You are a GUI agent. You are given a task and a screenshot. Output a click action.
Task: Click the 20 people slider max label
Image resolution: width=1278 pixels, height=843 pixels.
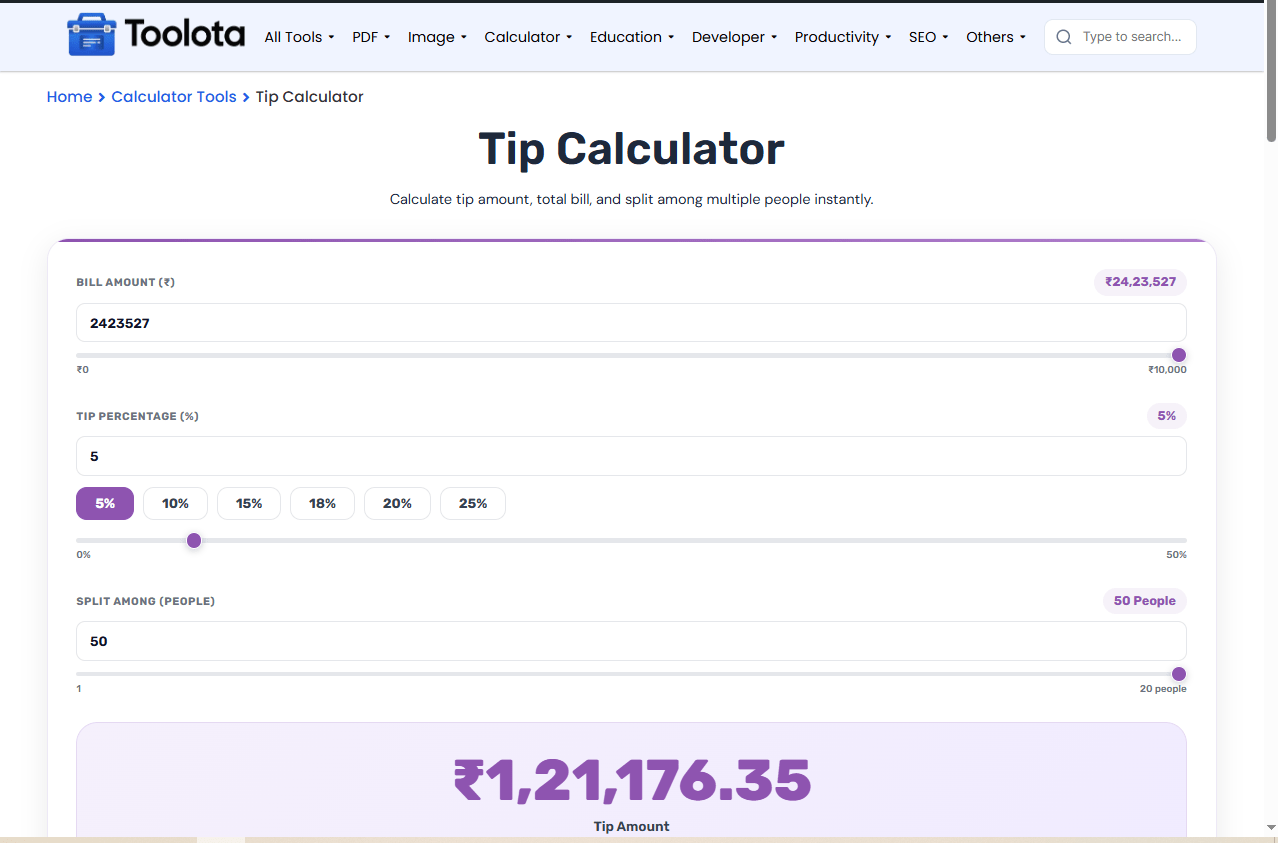point(1163,689)
